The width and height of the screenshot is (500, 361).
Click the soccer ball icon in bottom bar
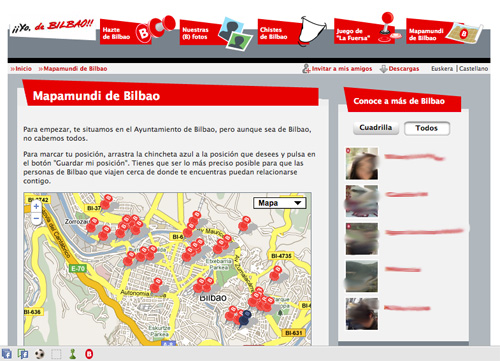pyautogui.click(x=40, y=354)
